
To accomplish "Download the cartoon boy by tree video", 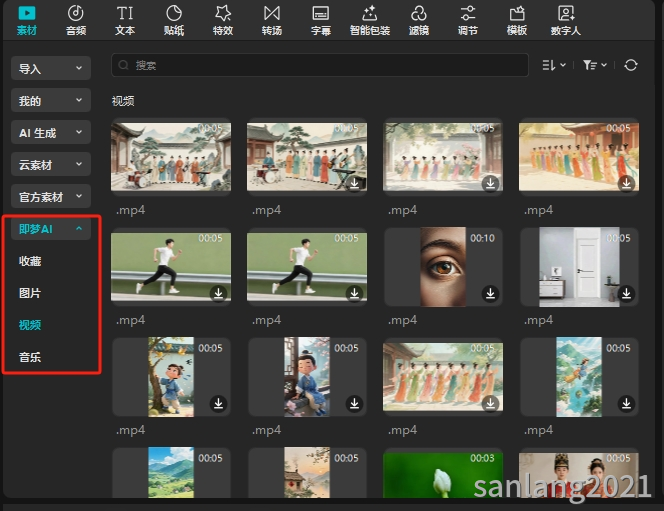I will (x=219, y=403).
